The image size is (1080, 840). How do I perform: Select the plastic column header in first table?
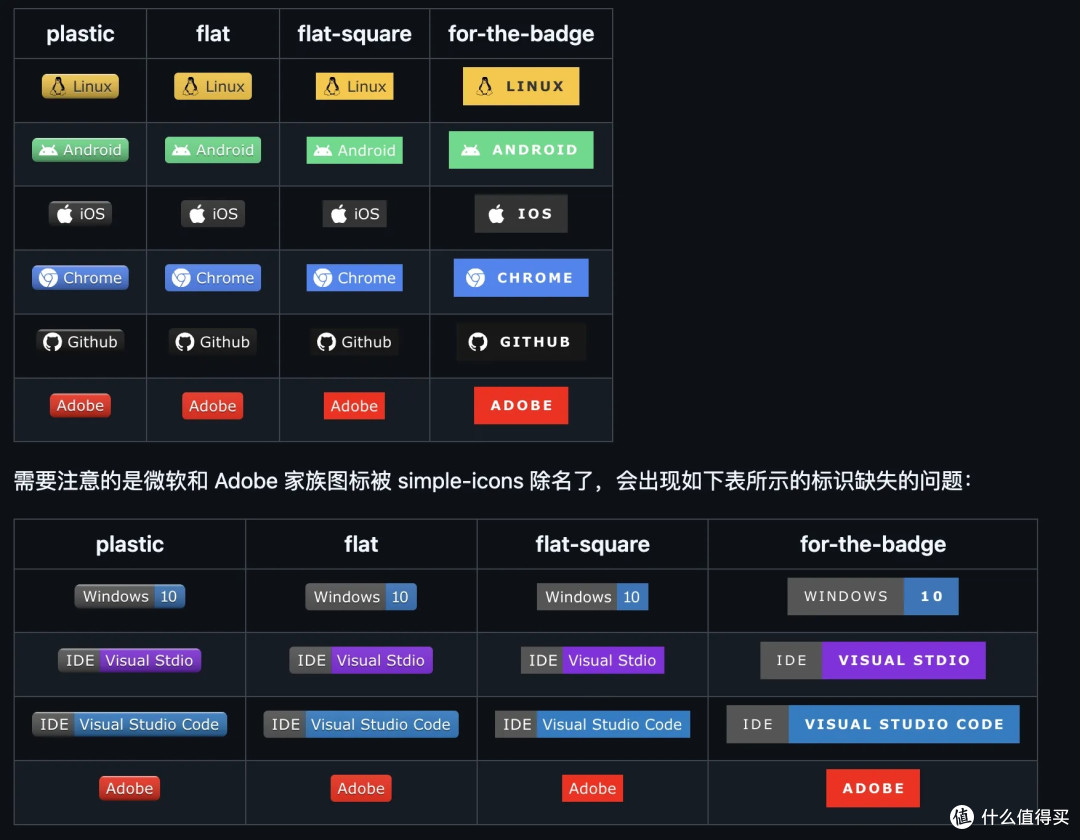(x=80, y=33)
